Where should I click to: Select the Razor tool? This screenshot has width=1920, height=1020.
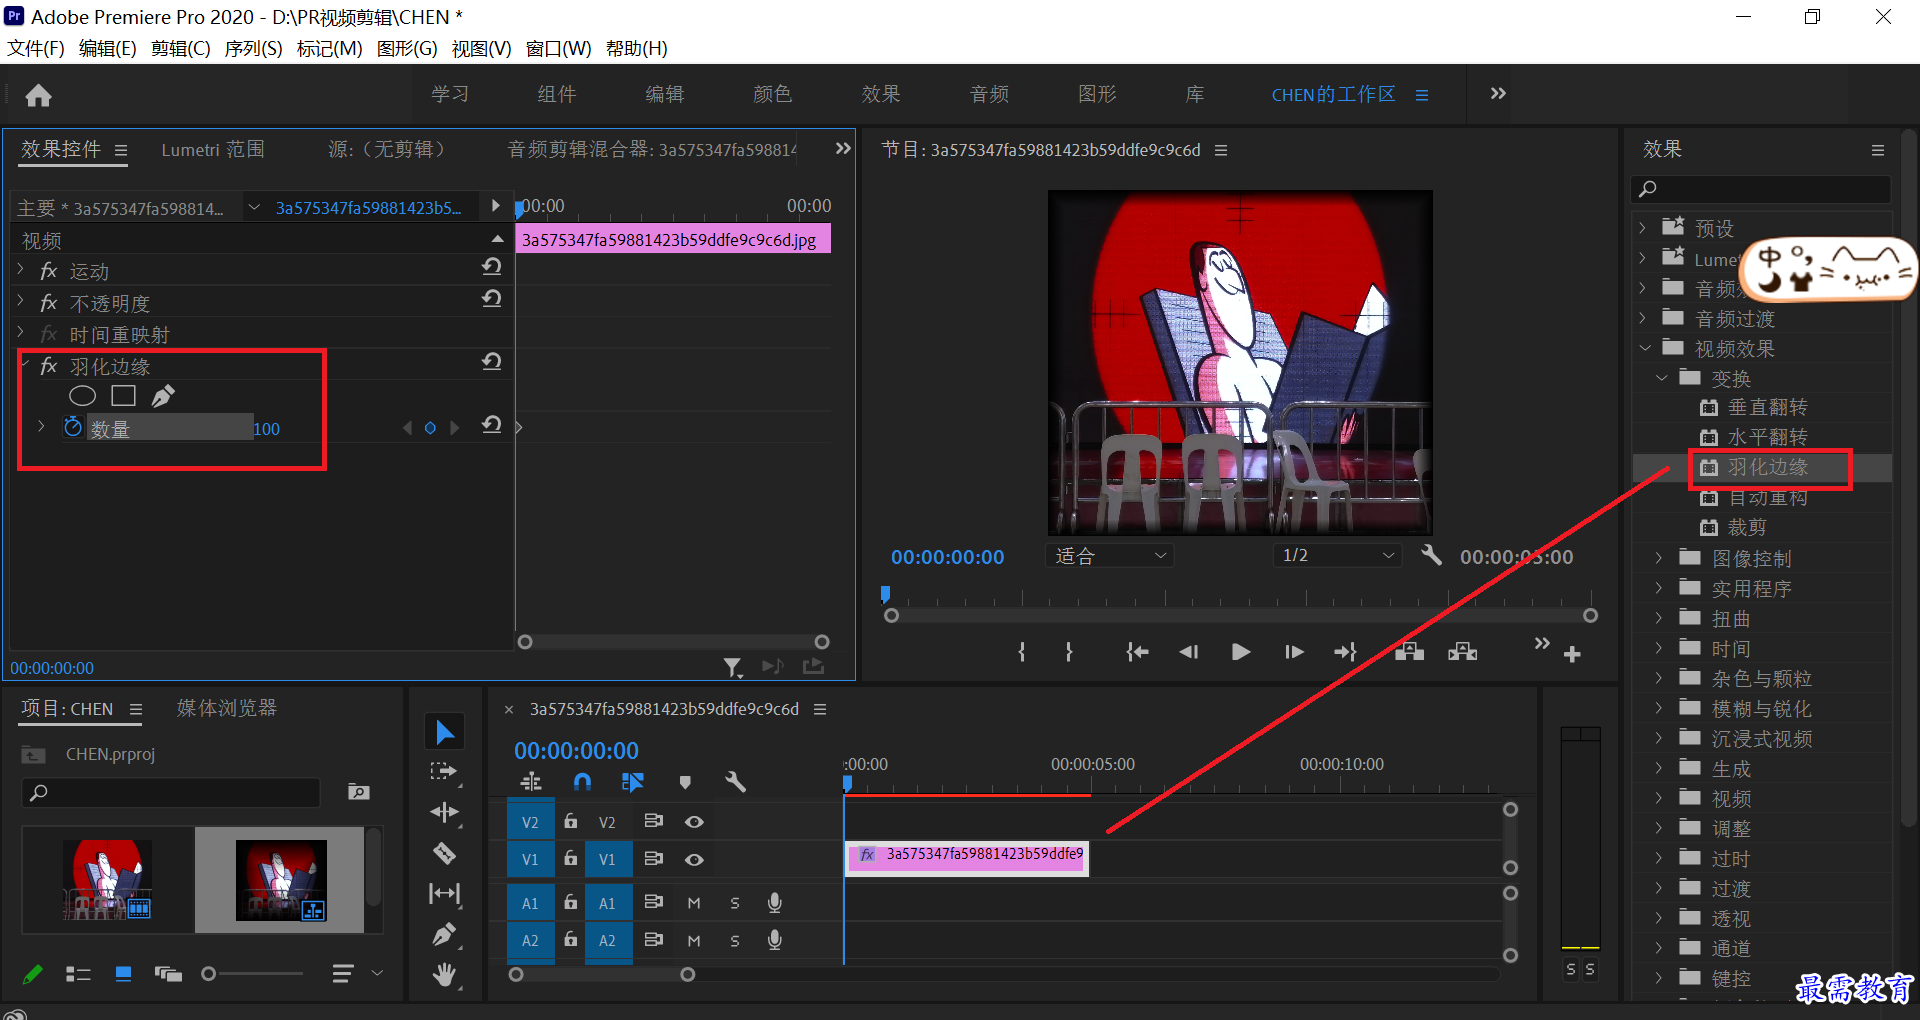445,853
